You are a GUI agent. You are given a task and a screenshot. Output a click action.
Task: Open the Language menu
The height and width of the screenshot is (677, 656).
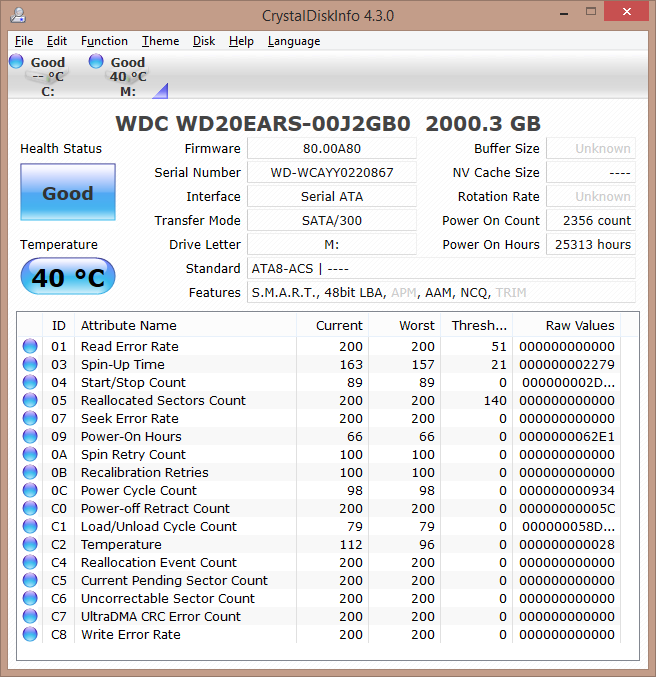[x=294, y=41]
